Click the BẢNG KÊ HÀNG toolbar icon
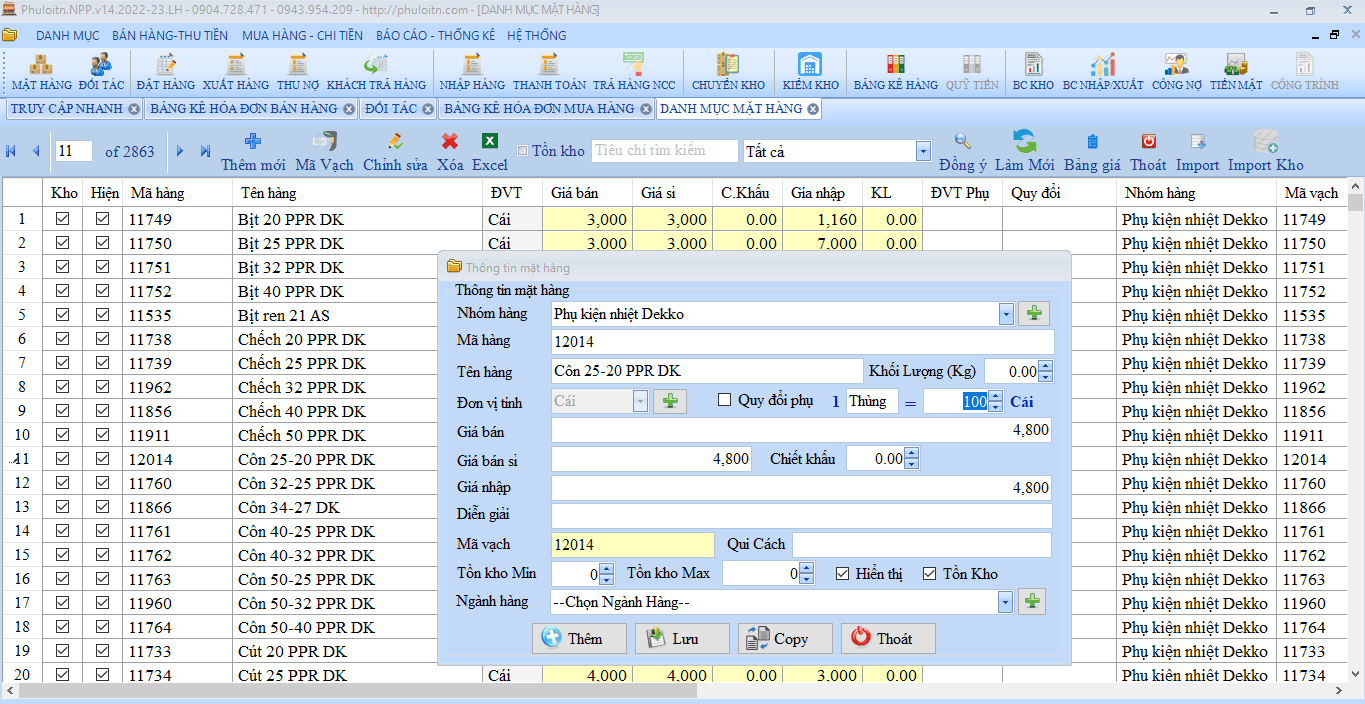The width and height of the screenshot is (1365, 704). [x=895, y=72]
